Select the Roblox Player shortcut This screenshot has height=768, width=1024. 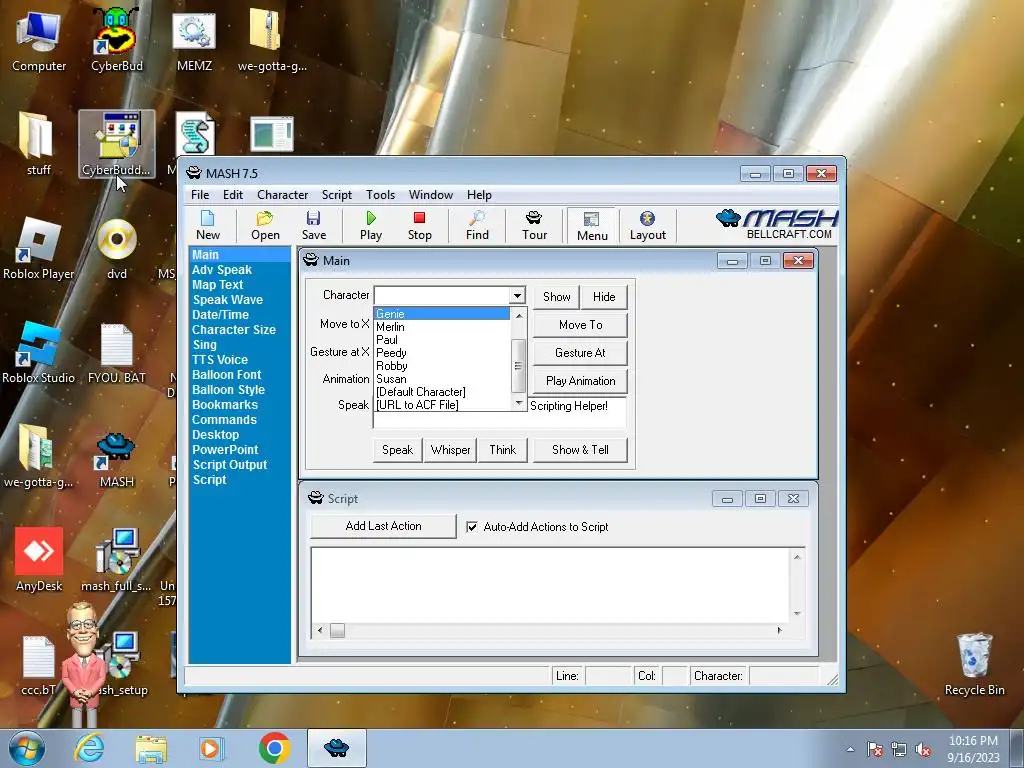point(39,248)
